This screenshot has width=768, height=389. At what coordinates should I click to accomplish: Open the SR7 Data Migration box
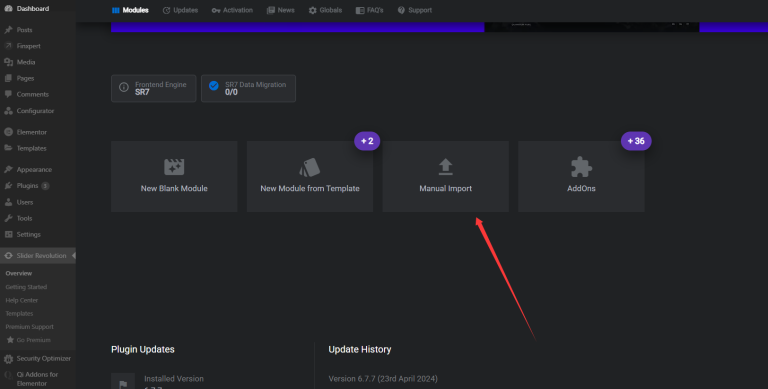click(248, 89)
